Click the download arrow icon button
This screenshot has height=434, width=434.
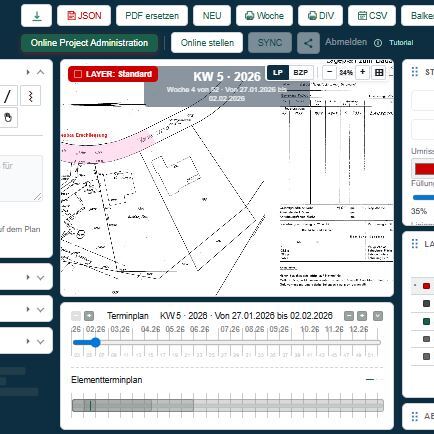[x=37, y=16]
